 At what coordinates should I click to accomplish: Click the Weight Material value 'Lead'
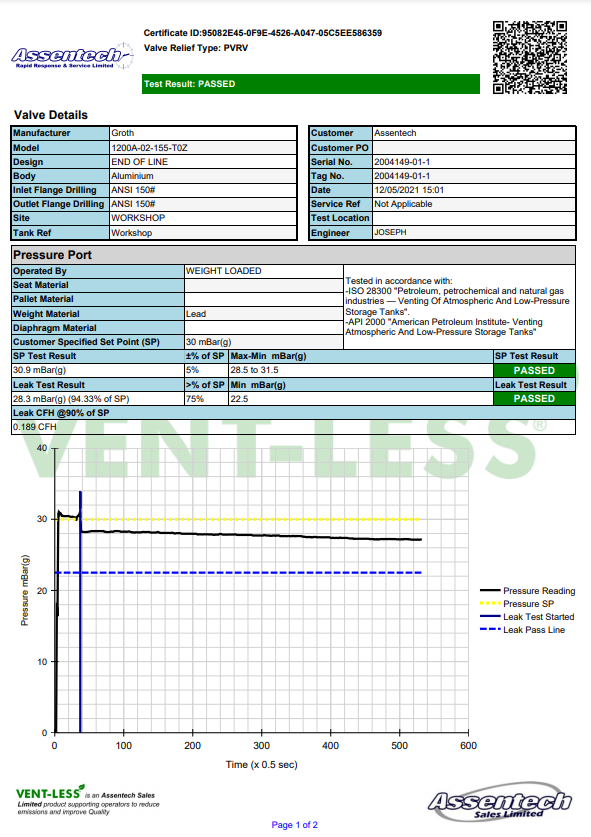196,314
